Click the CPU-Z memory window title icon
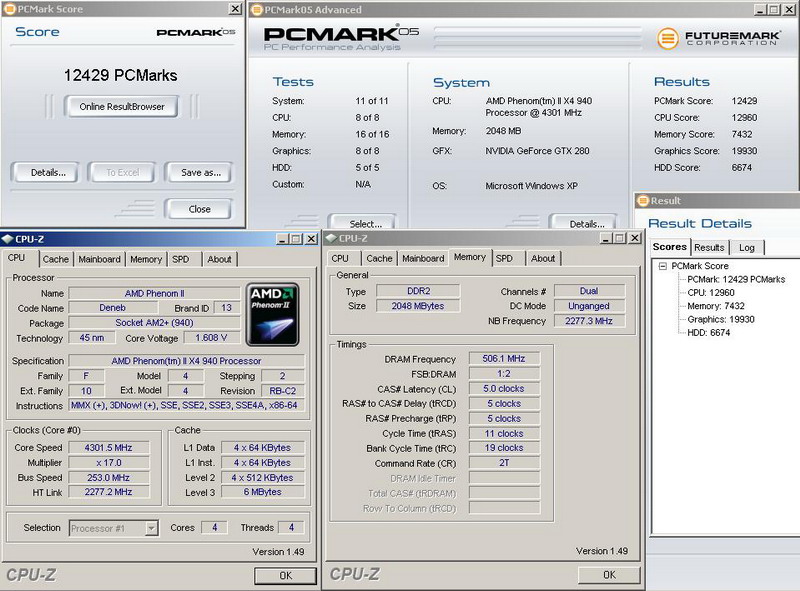800x591 pixels. point(331,238)
